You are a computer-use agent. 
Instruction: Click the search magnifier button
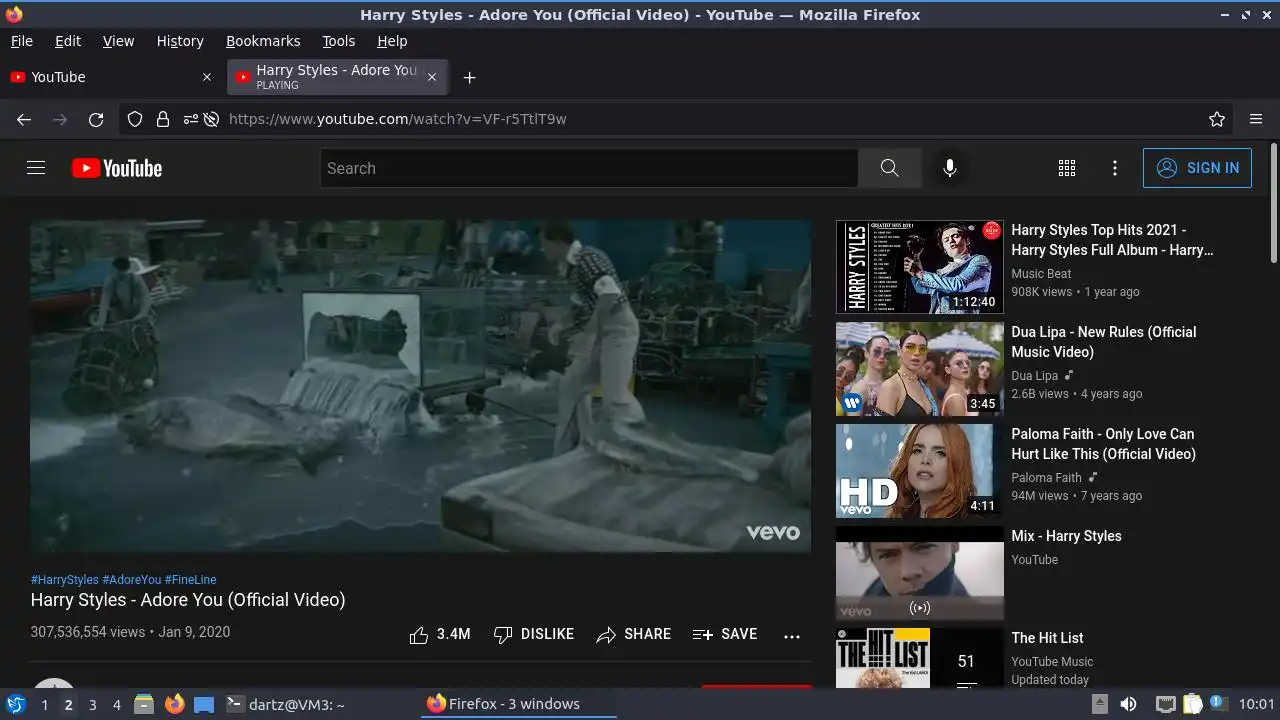[889, 168]
